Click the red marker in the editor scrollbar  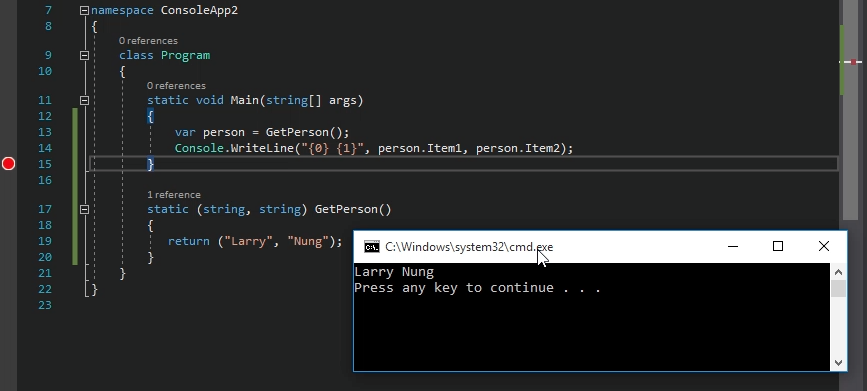(x=853, y=62)
